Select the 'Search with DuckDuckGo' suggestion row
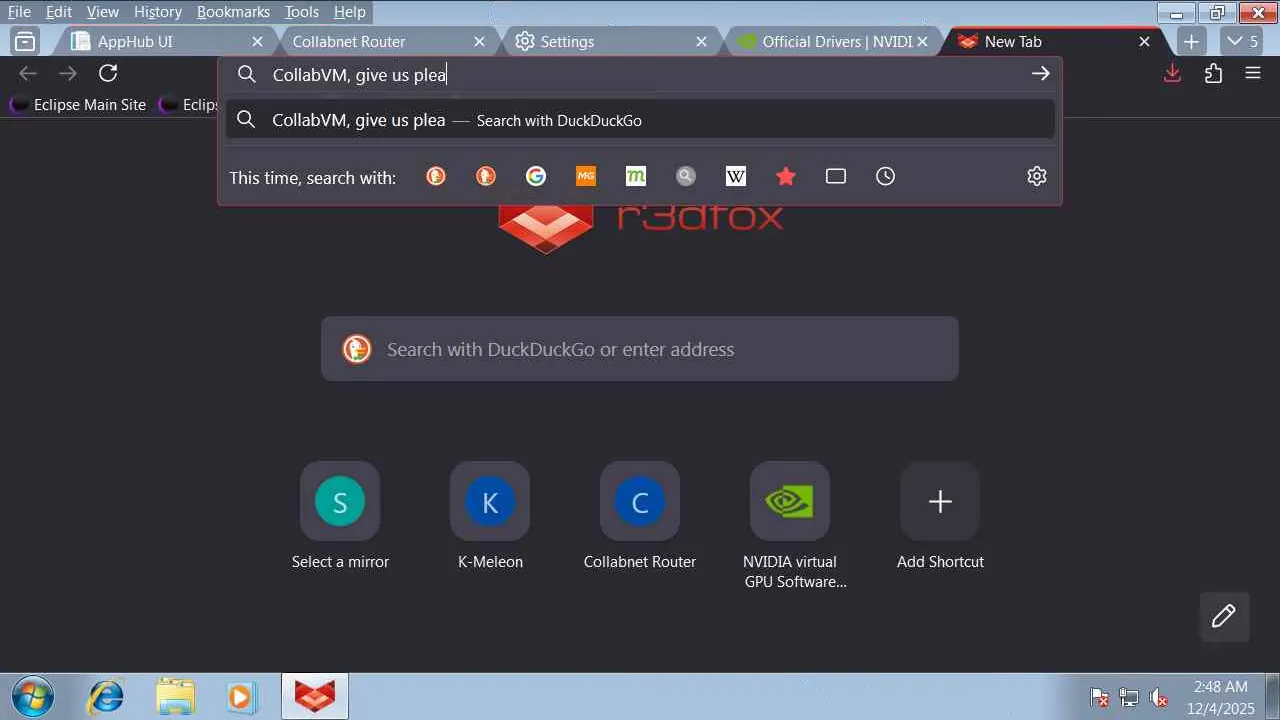 click(x=640, y=120)
